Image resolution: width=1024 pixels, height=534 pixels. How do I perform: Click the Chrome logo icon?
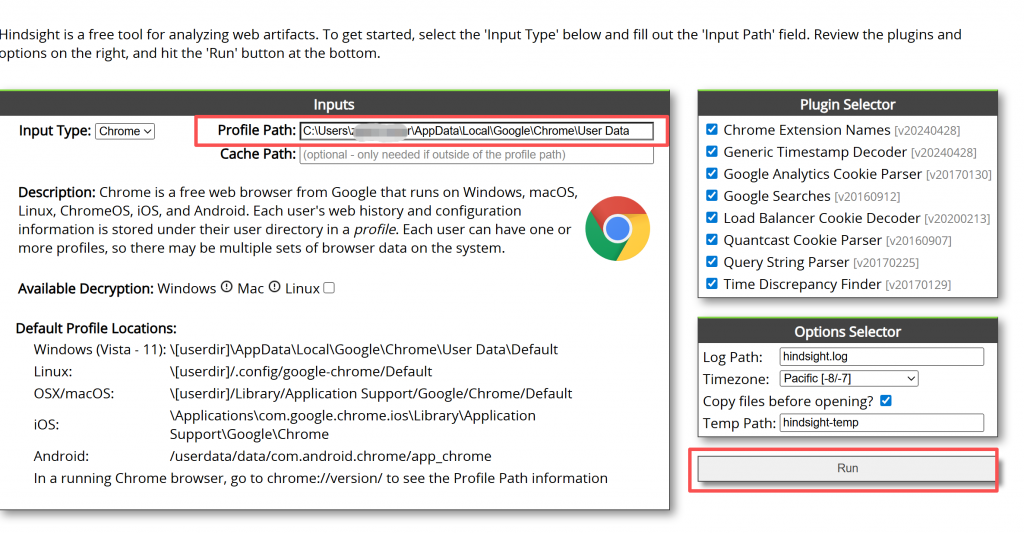(617, 229)
